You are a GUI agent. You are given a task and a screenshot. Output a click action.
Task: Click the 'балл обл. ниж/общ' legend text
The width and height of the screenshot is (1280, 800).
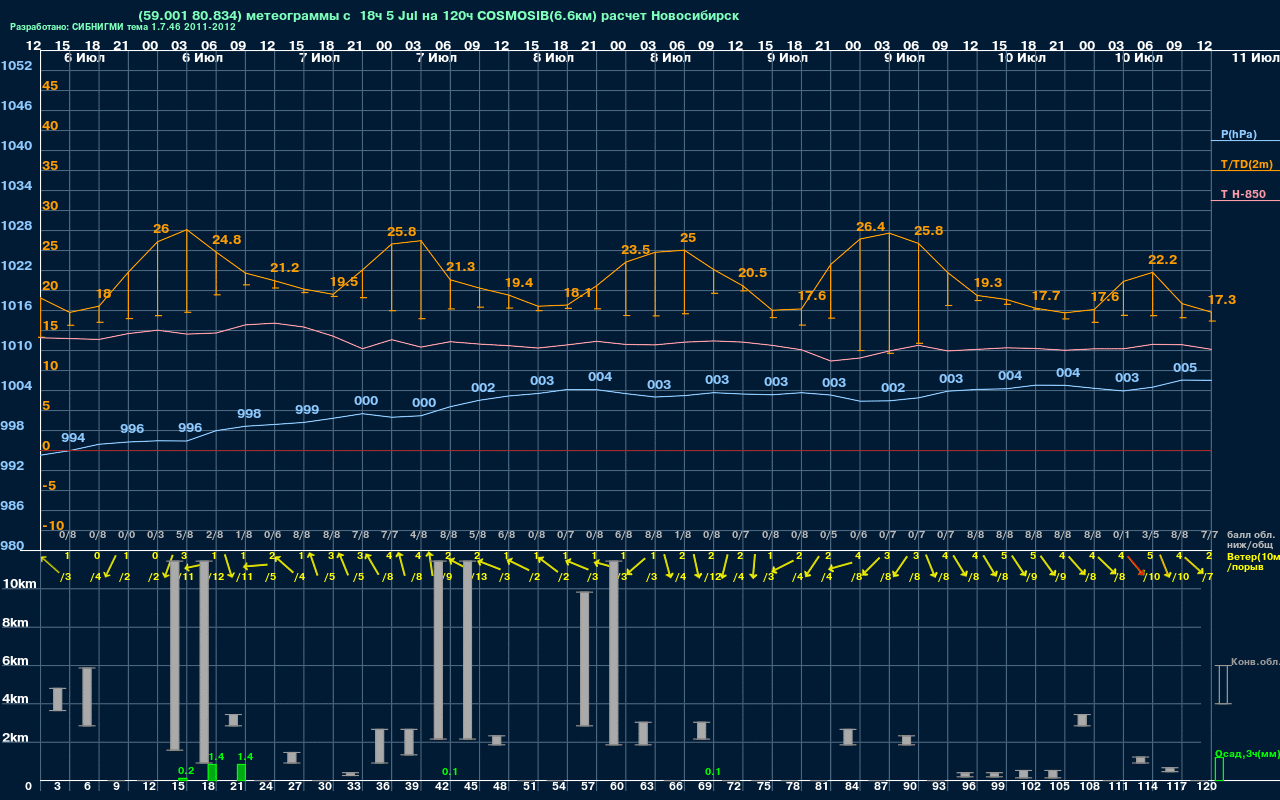[x=1249, y=540]
